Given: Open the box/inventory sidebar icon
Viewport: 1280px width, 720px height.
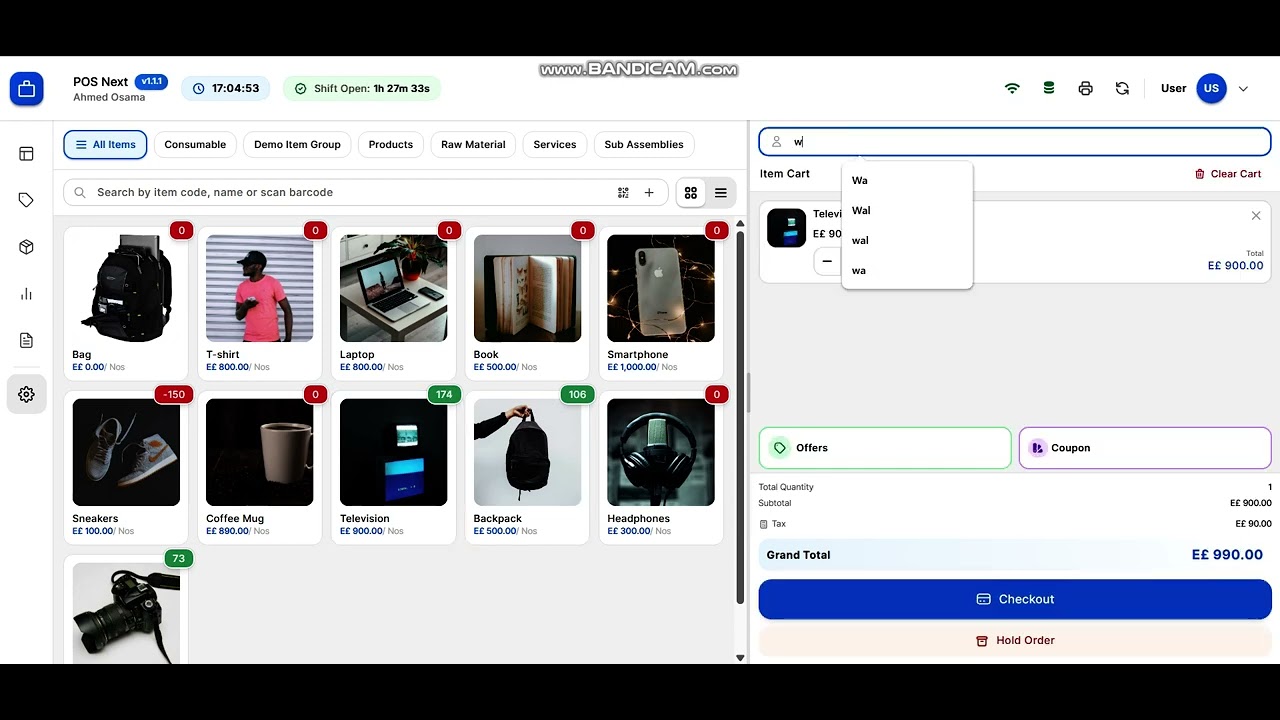Looking at the screenshot, I should pyautogui.click(x=27, y=247).
